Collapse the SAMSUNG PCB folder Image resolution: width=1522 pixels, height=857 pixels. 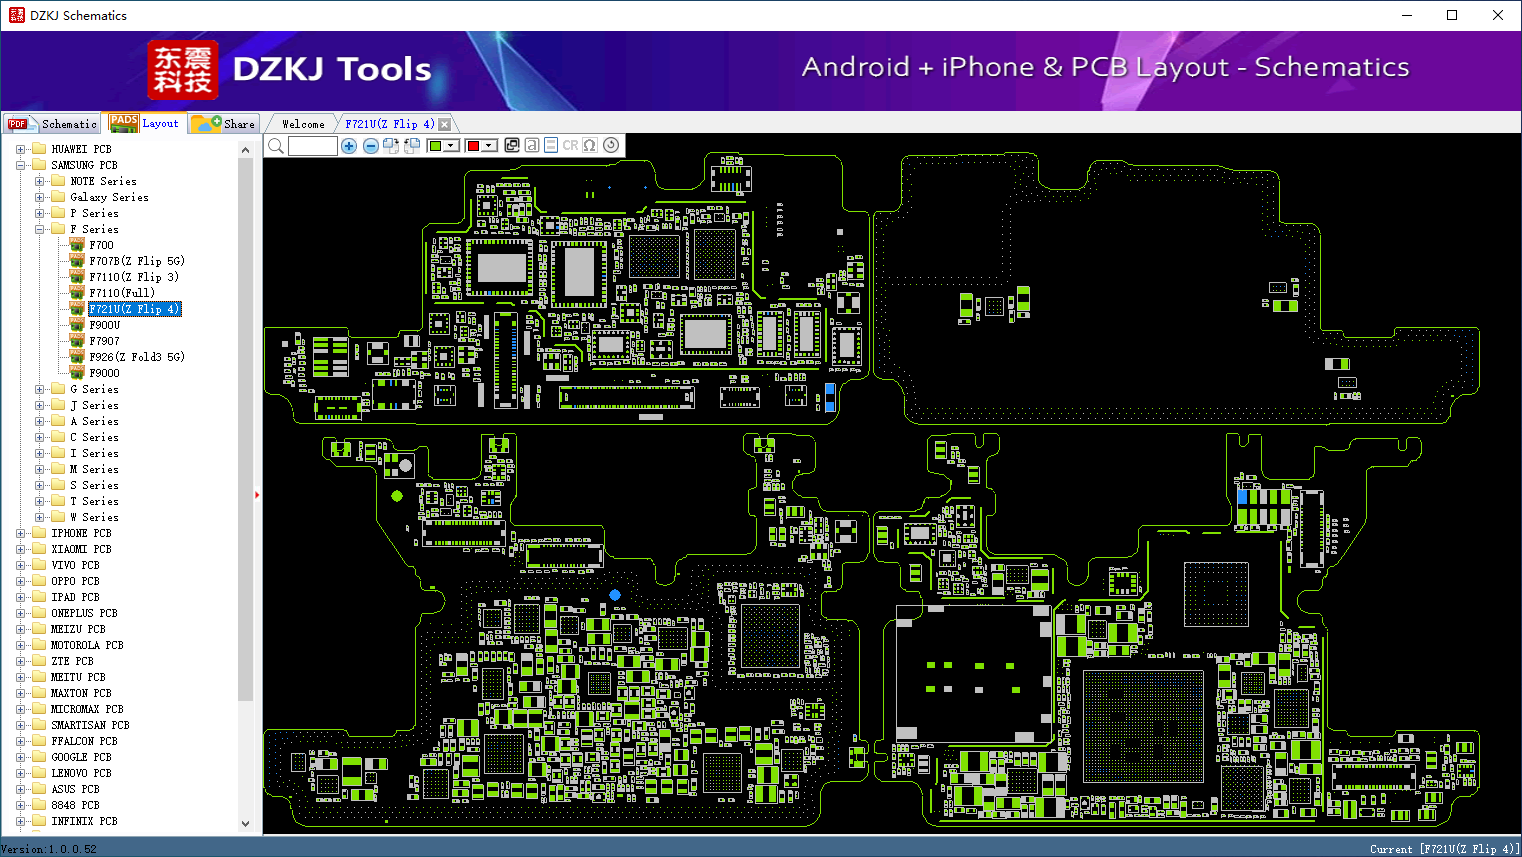click(21, 165)
